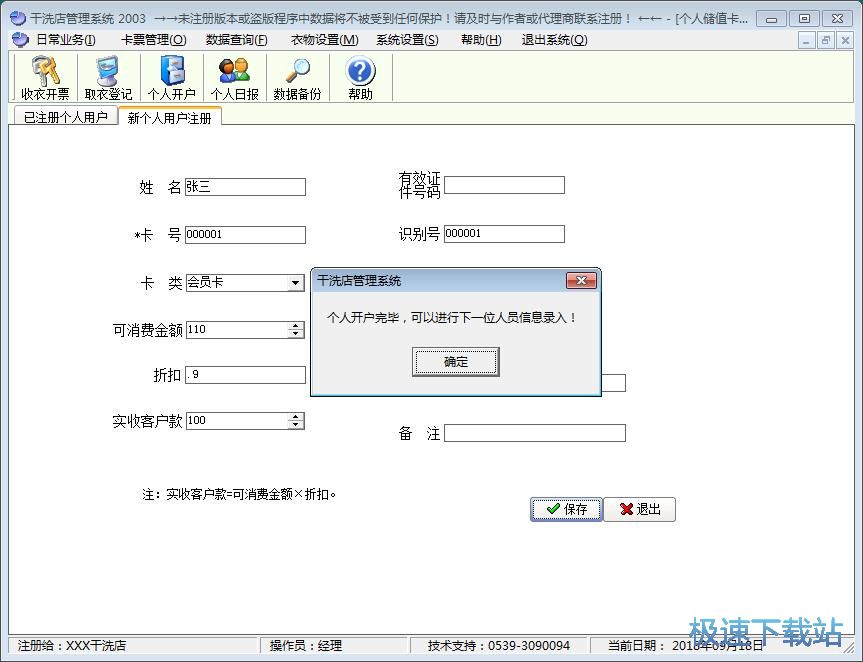Click the 注册给：XXX干洗店 status entry
This screenshot has width=863, height=662.
coord(72,645)
